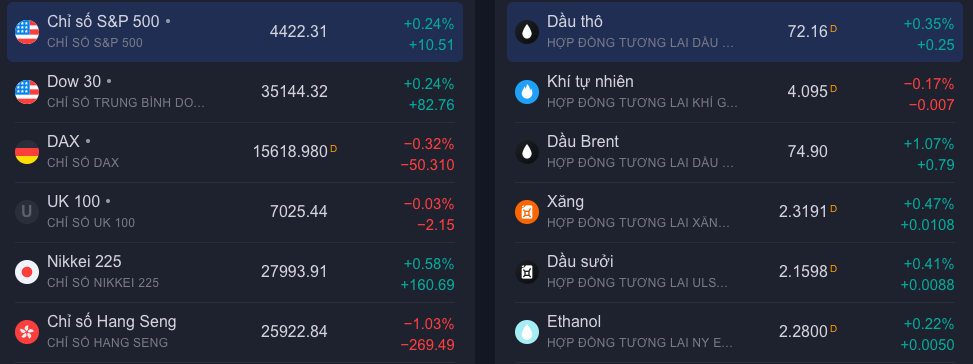This screenshot has height=364, width=973.
Task: Select the DAX price 15618.980
Action: coord(290,151)
